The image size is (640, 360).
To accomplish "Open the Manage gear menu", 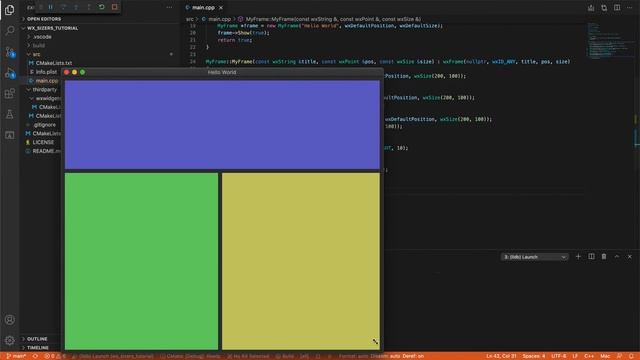I will (x=9, y=340).
